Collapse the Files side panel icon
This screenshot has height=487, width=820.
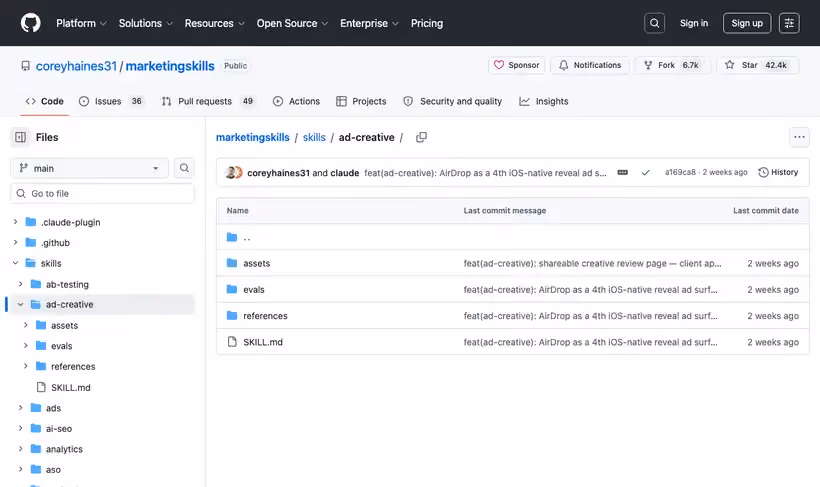pos(20,137)
